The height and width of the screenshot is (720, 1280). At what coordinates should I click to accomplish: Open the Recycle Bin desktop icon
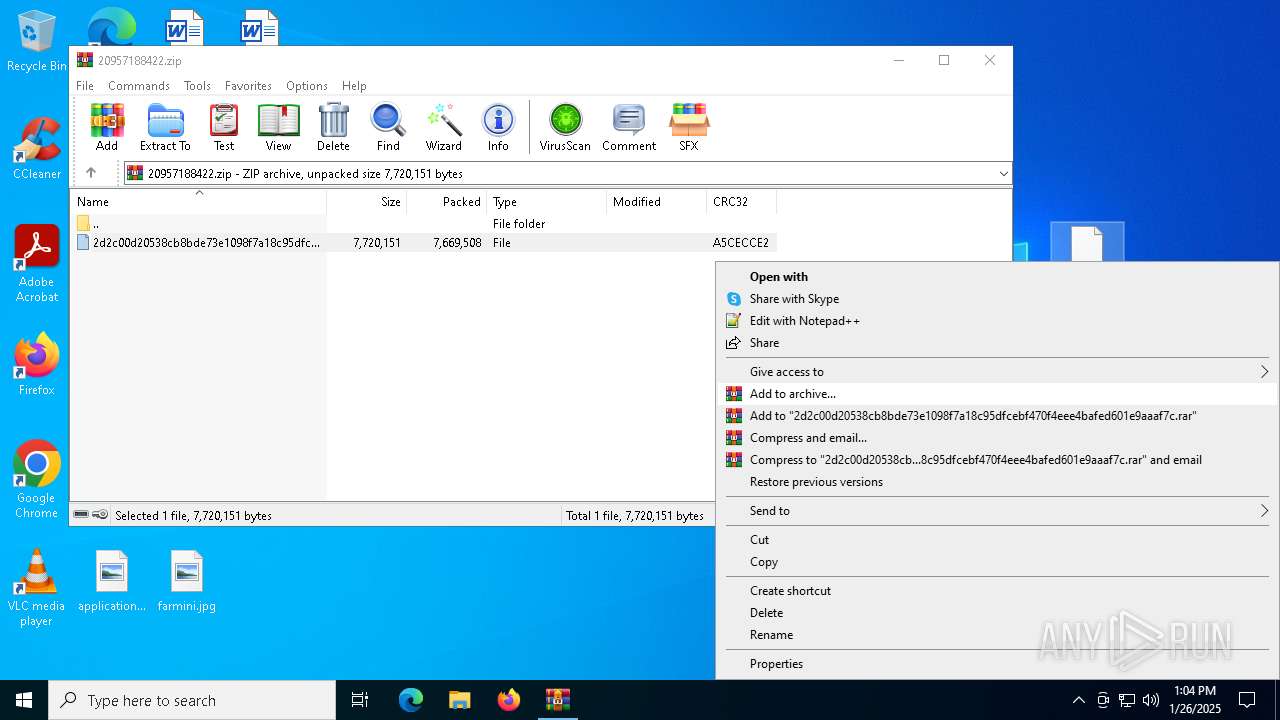(36, 41)
